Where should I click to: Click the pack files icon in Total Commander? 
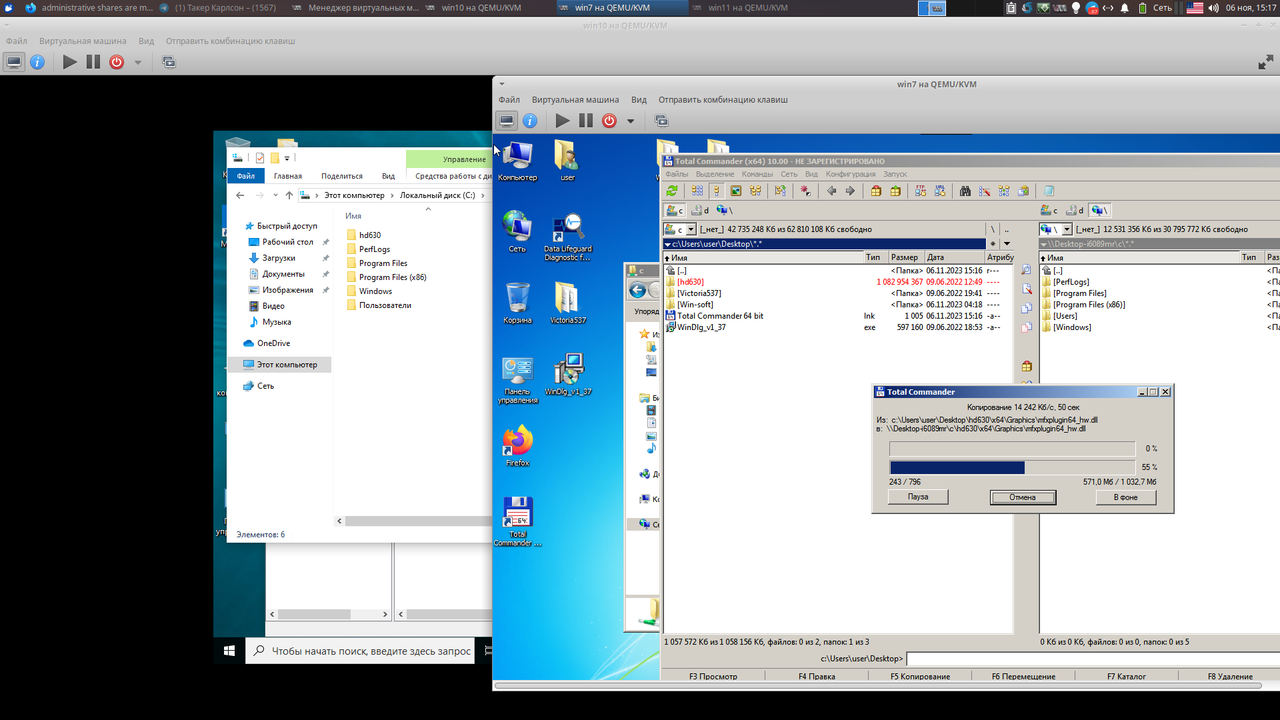click(x=876, y=191)
